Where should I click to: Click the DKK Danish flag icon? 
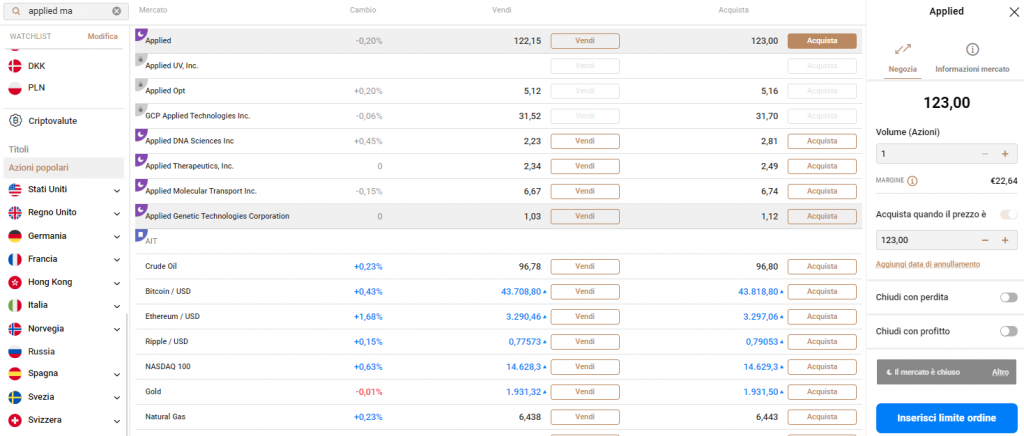15,66
